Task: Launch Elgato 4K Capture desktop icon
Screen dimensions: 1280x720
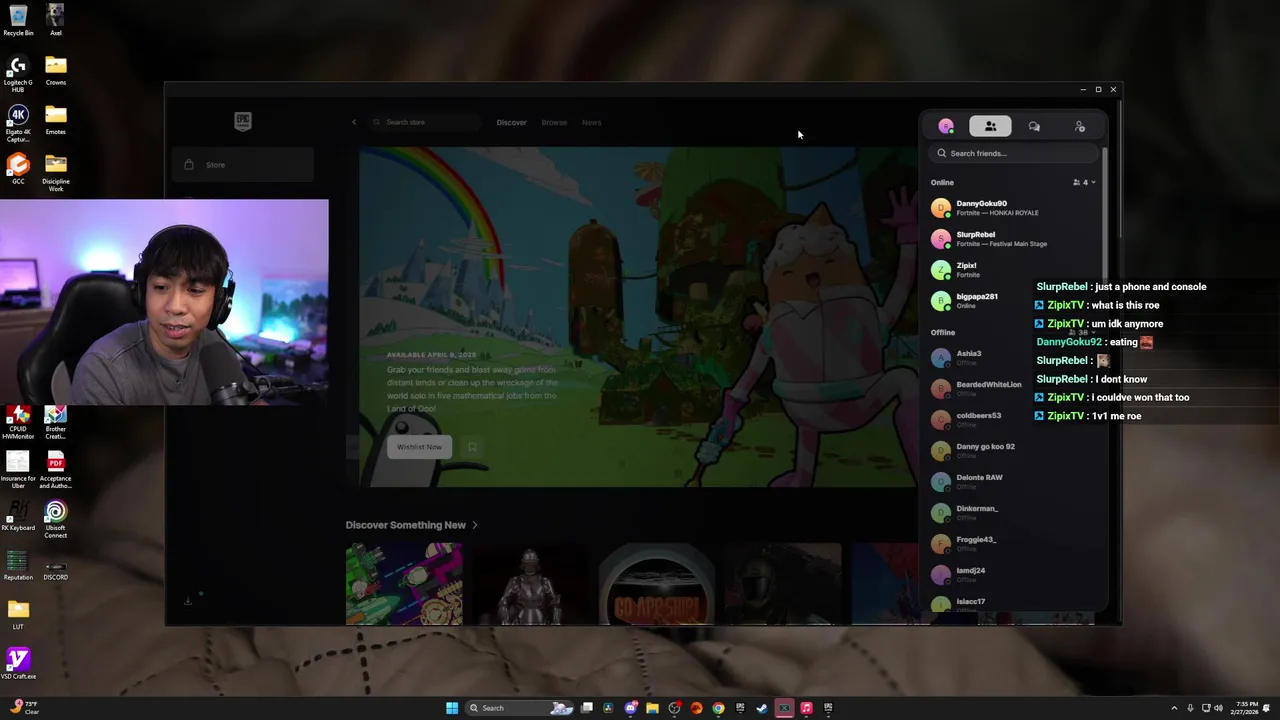Action: (18, 124)
